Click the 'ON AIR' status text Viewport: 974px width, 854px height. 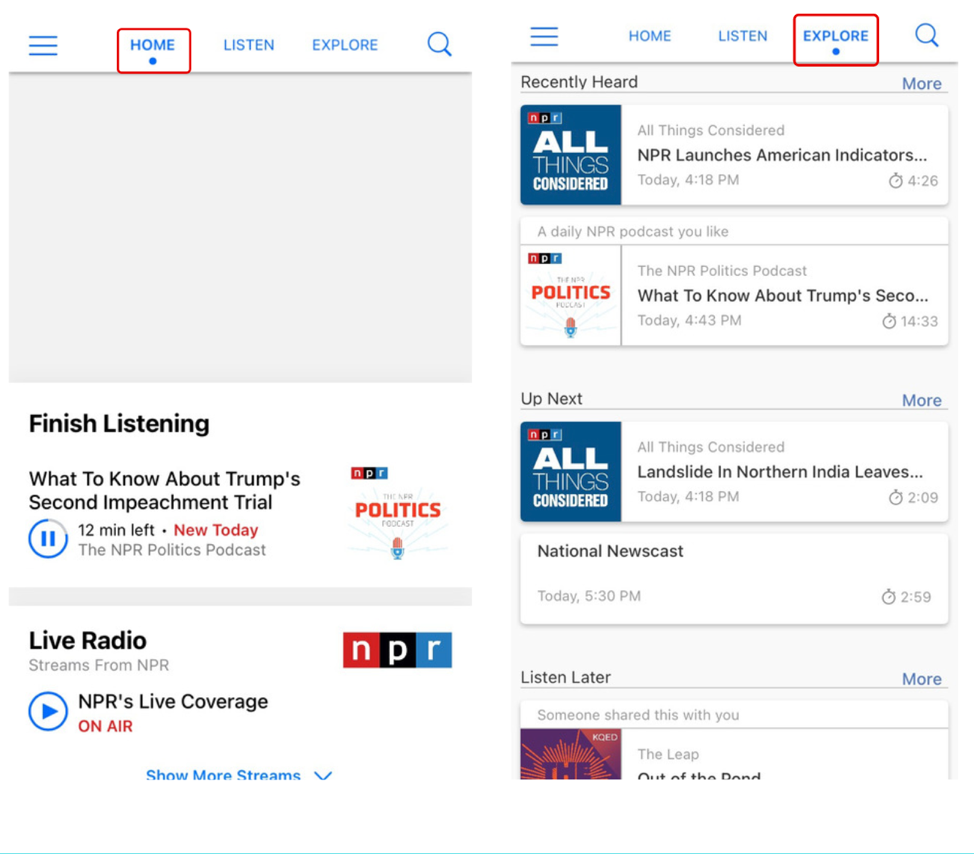(x=105, y=726)
